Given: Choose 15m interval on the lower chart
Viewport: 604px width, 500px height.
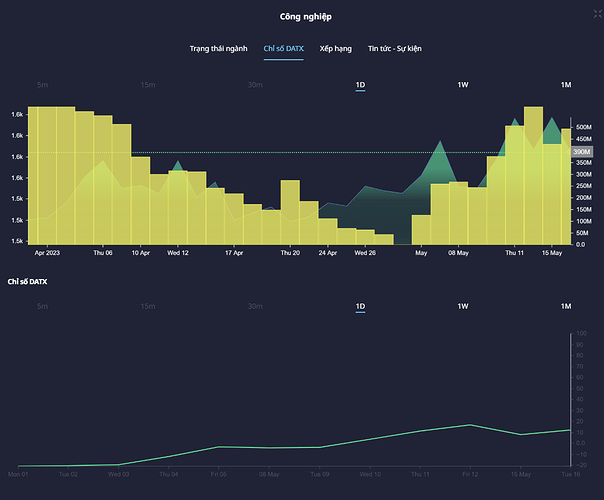Looking at the screenshot, I should click(148, 306).
